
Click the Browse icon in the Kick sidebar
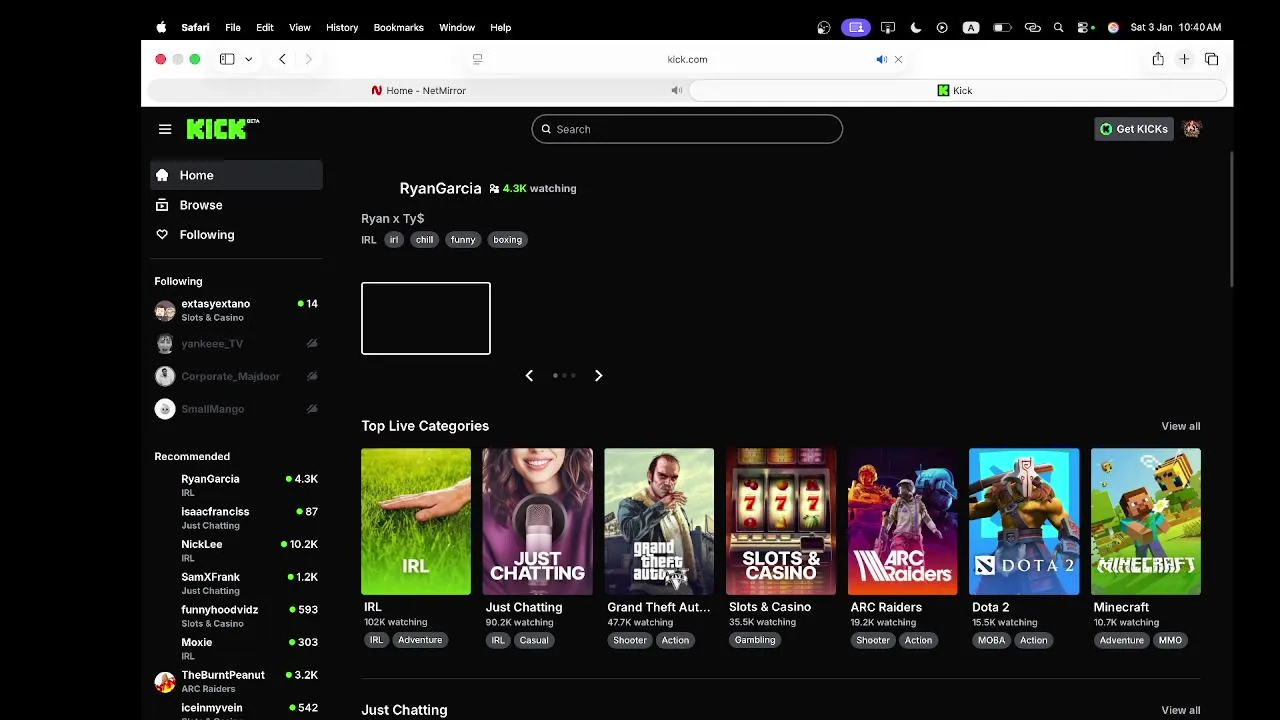[162, 205]
